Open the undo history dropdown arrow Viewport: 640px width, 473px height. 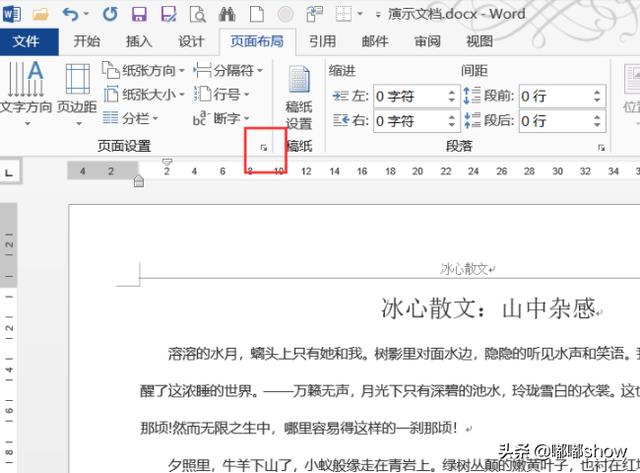[x=86, y=15]
